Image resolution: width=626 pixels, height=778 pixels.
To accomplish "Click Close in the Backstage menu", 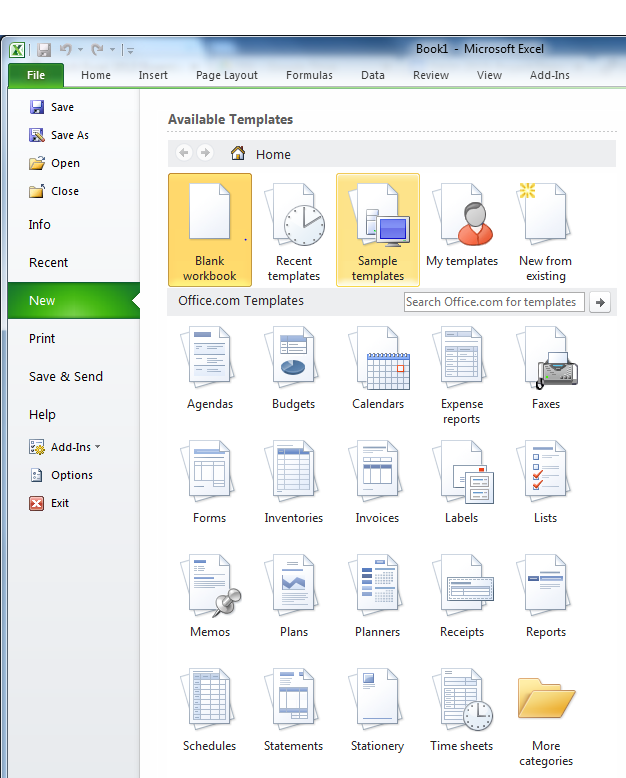I will [54, 191].
